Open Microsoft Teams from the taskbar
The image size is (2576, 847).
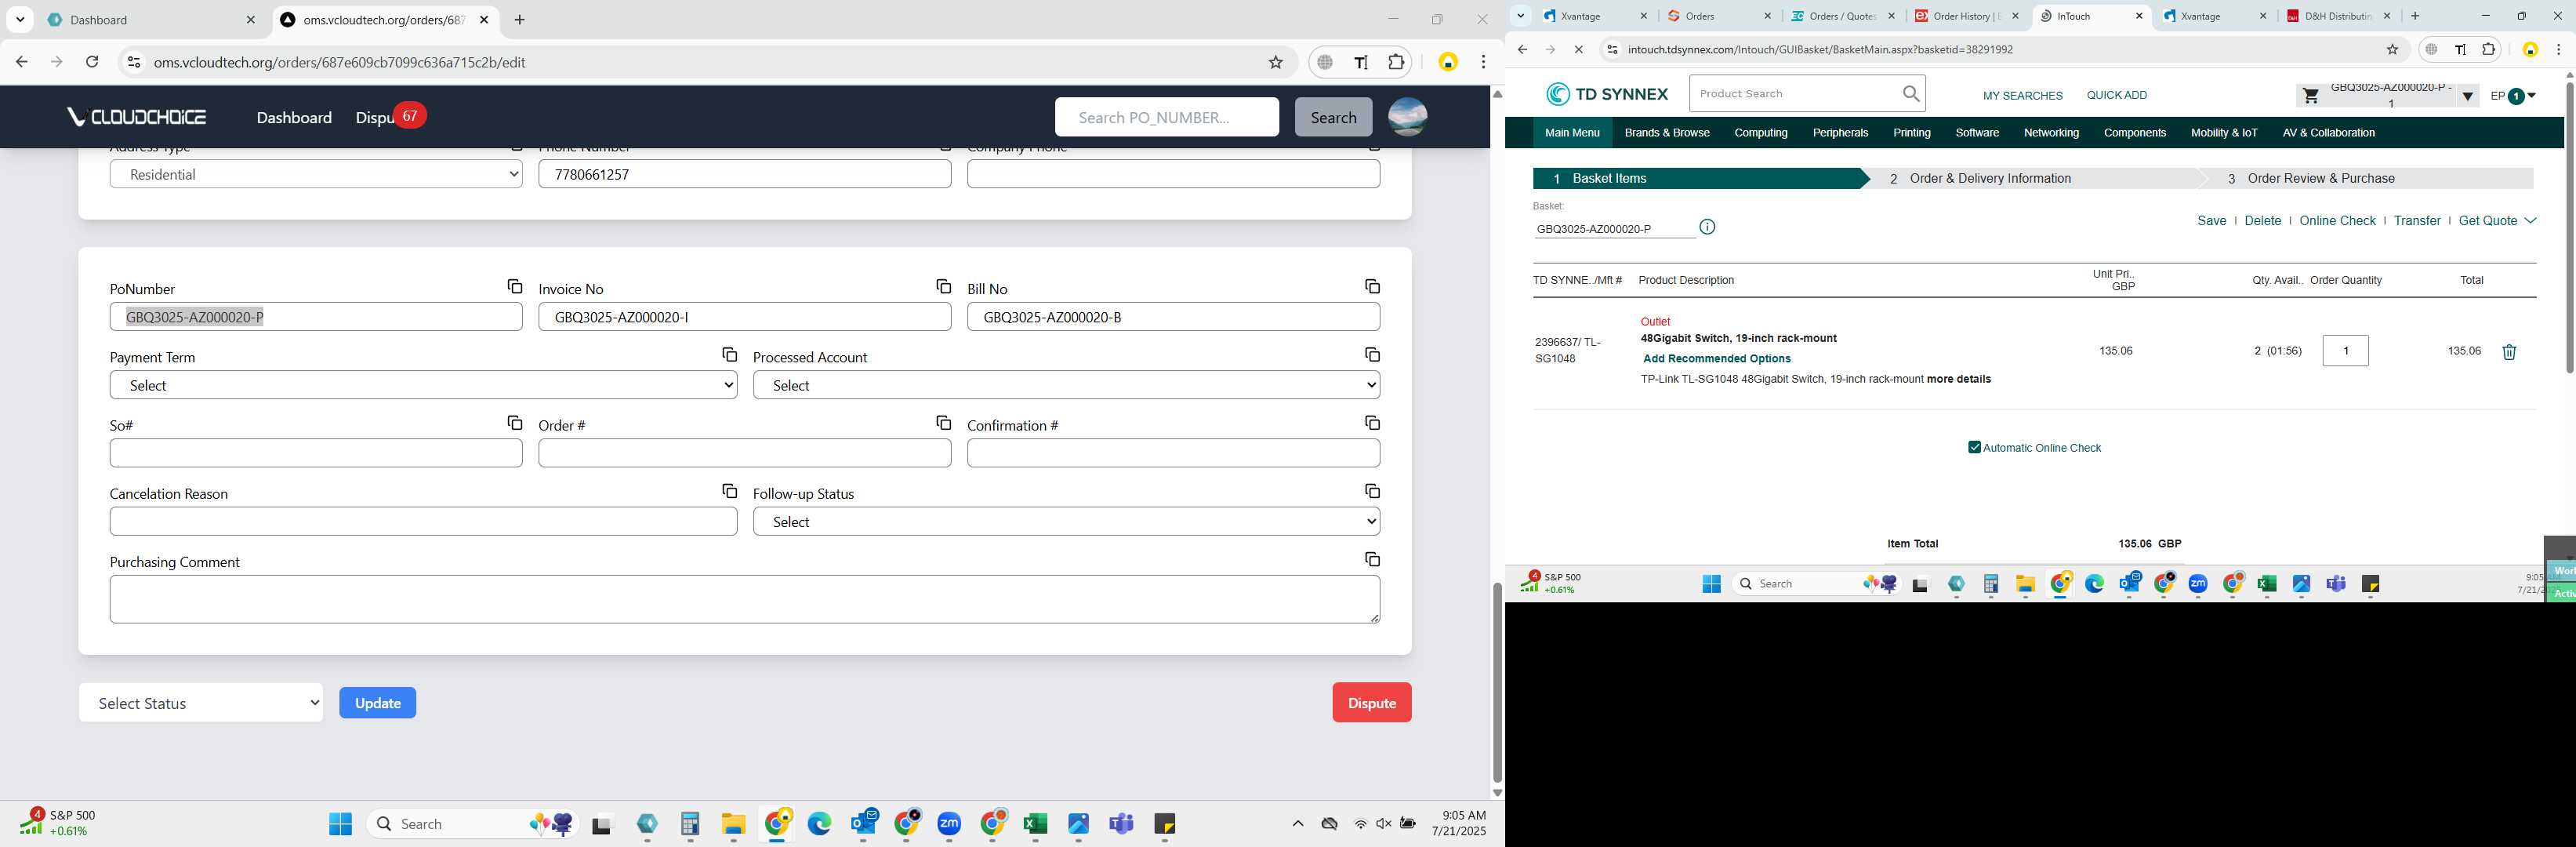click(x=1121, y=824)
